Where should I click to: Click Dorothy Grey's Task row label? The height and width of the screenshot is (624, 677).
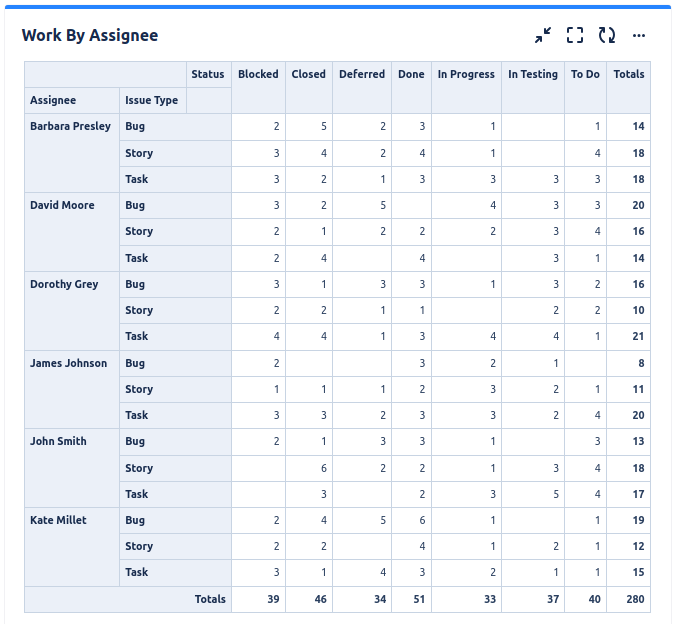(x=175, y=337)
